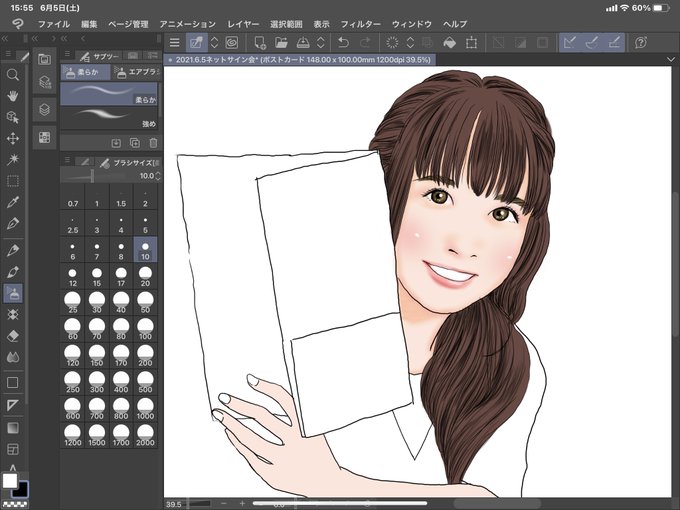Image resolution: width=680 pixels, height=510 pixels.
Task: Open the command bar hamburger menu
Action: [x=174, y=42]
